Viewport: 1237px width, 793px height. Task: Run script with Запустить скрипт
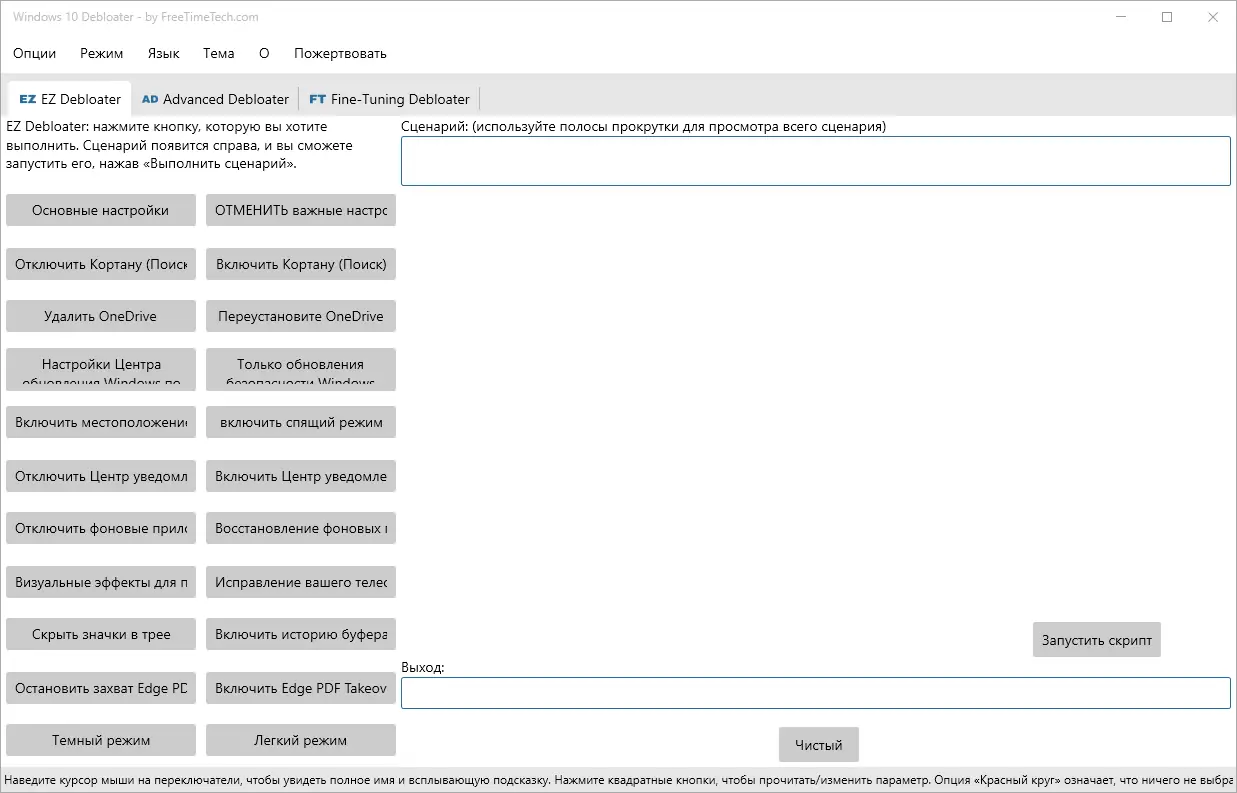(1097, 640)
